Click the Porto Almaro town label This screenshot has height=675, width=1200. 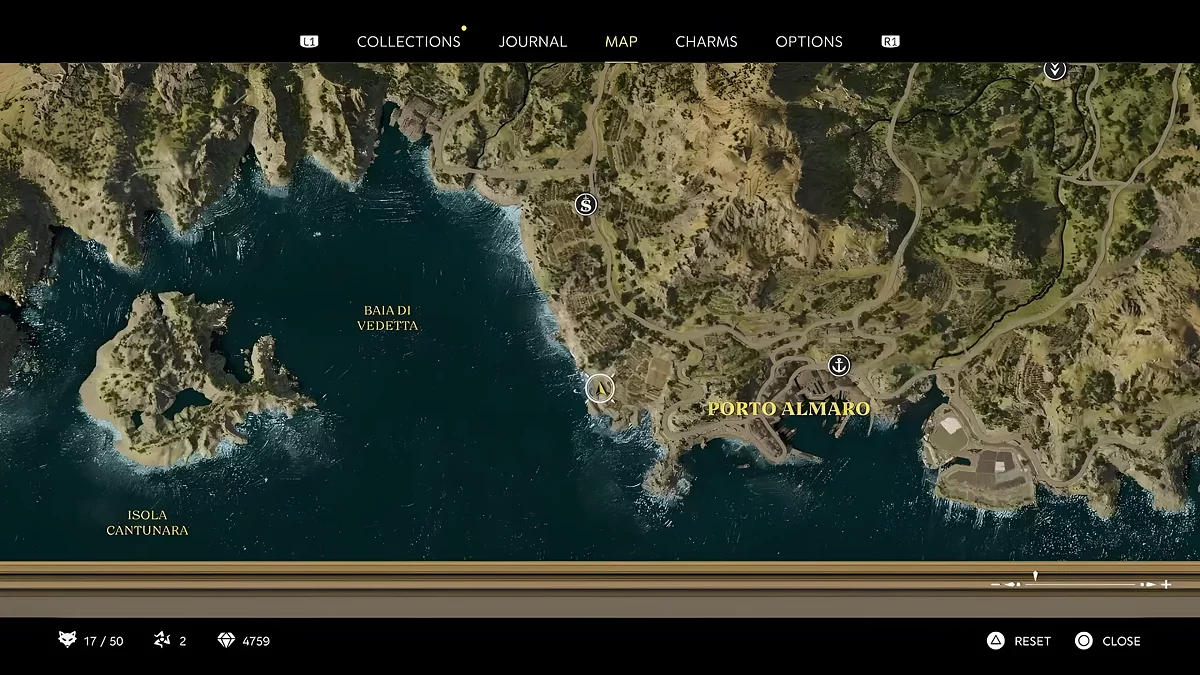coord(789,408)
